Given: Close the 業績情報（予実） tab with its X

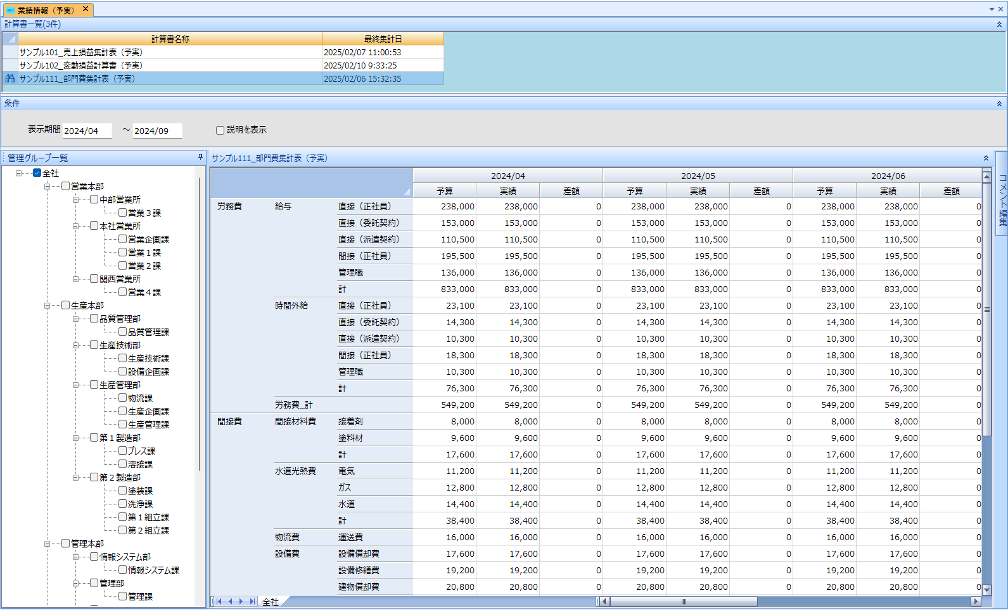Looking at the screenshot, I should [x=86, y=9].
